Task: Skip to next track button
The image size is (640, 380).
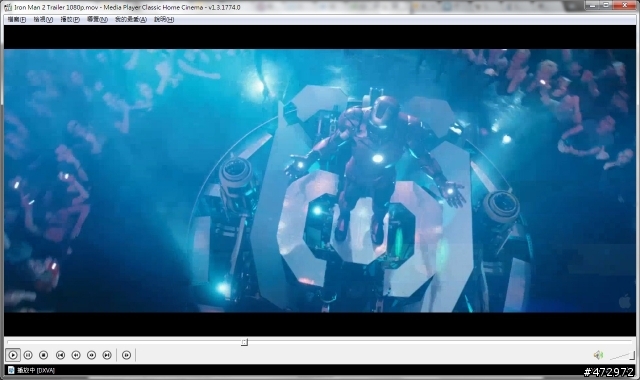Action: pos(107,355)
